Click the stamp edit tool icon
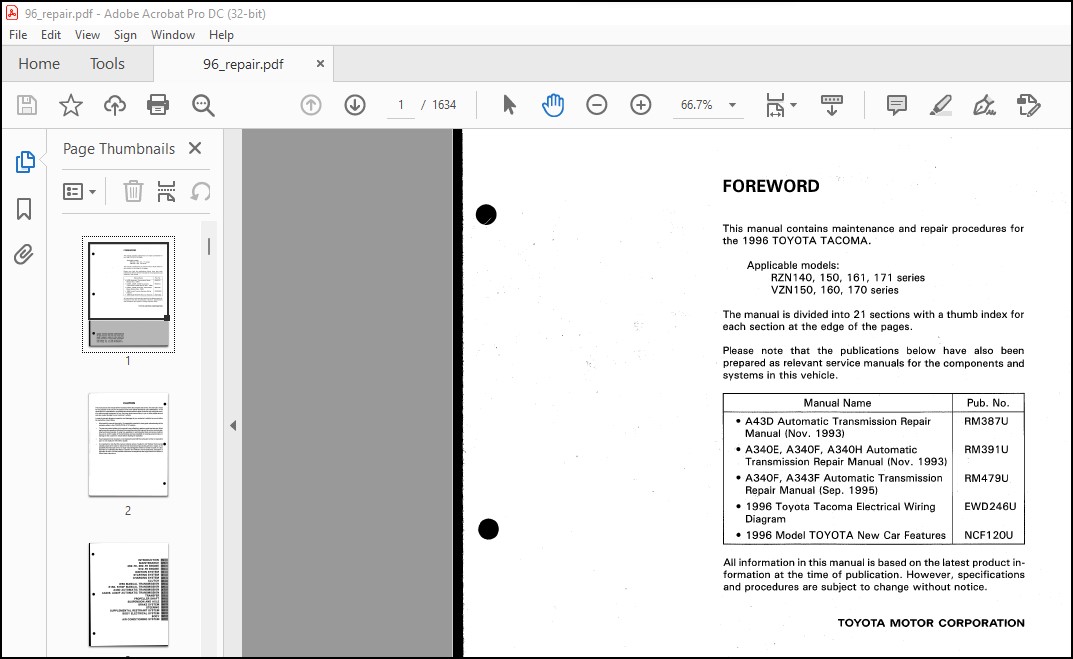 [x=1028, y=105]
